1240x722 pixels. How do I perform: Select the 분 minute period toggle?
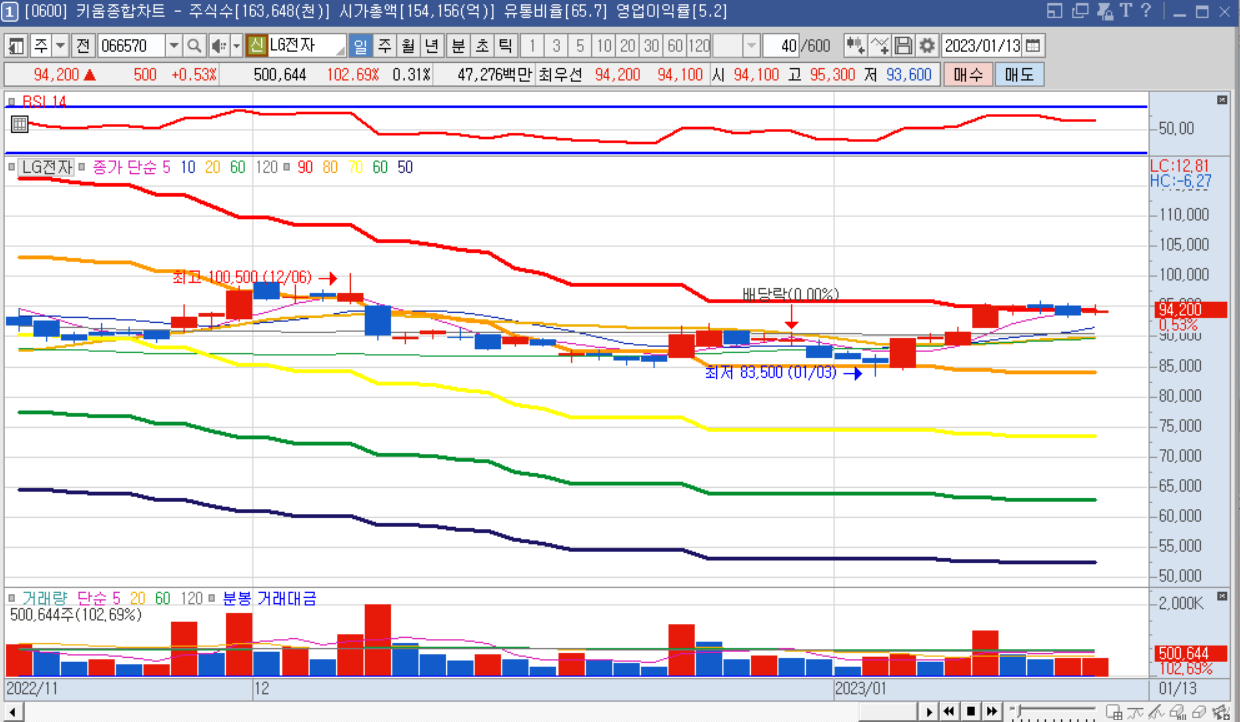tap(457, 46)
